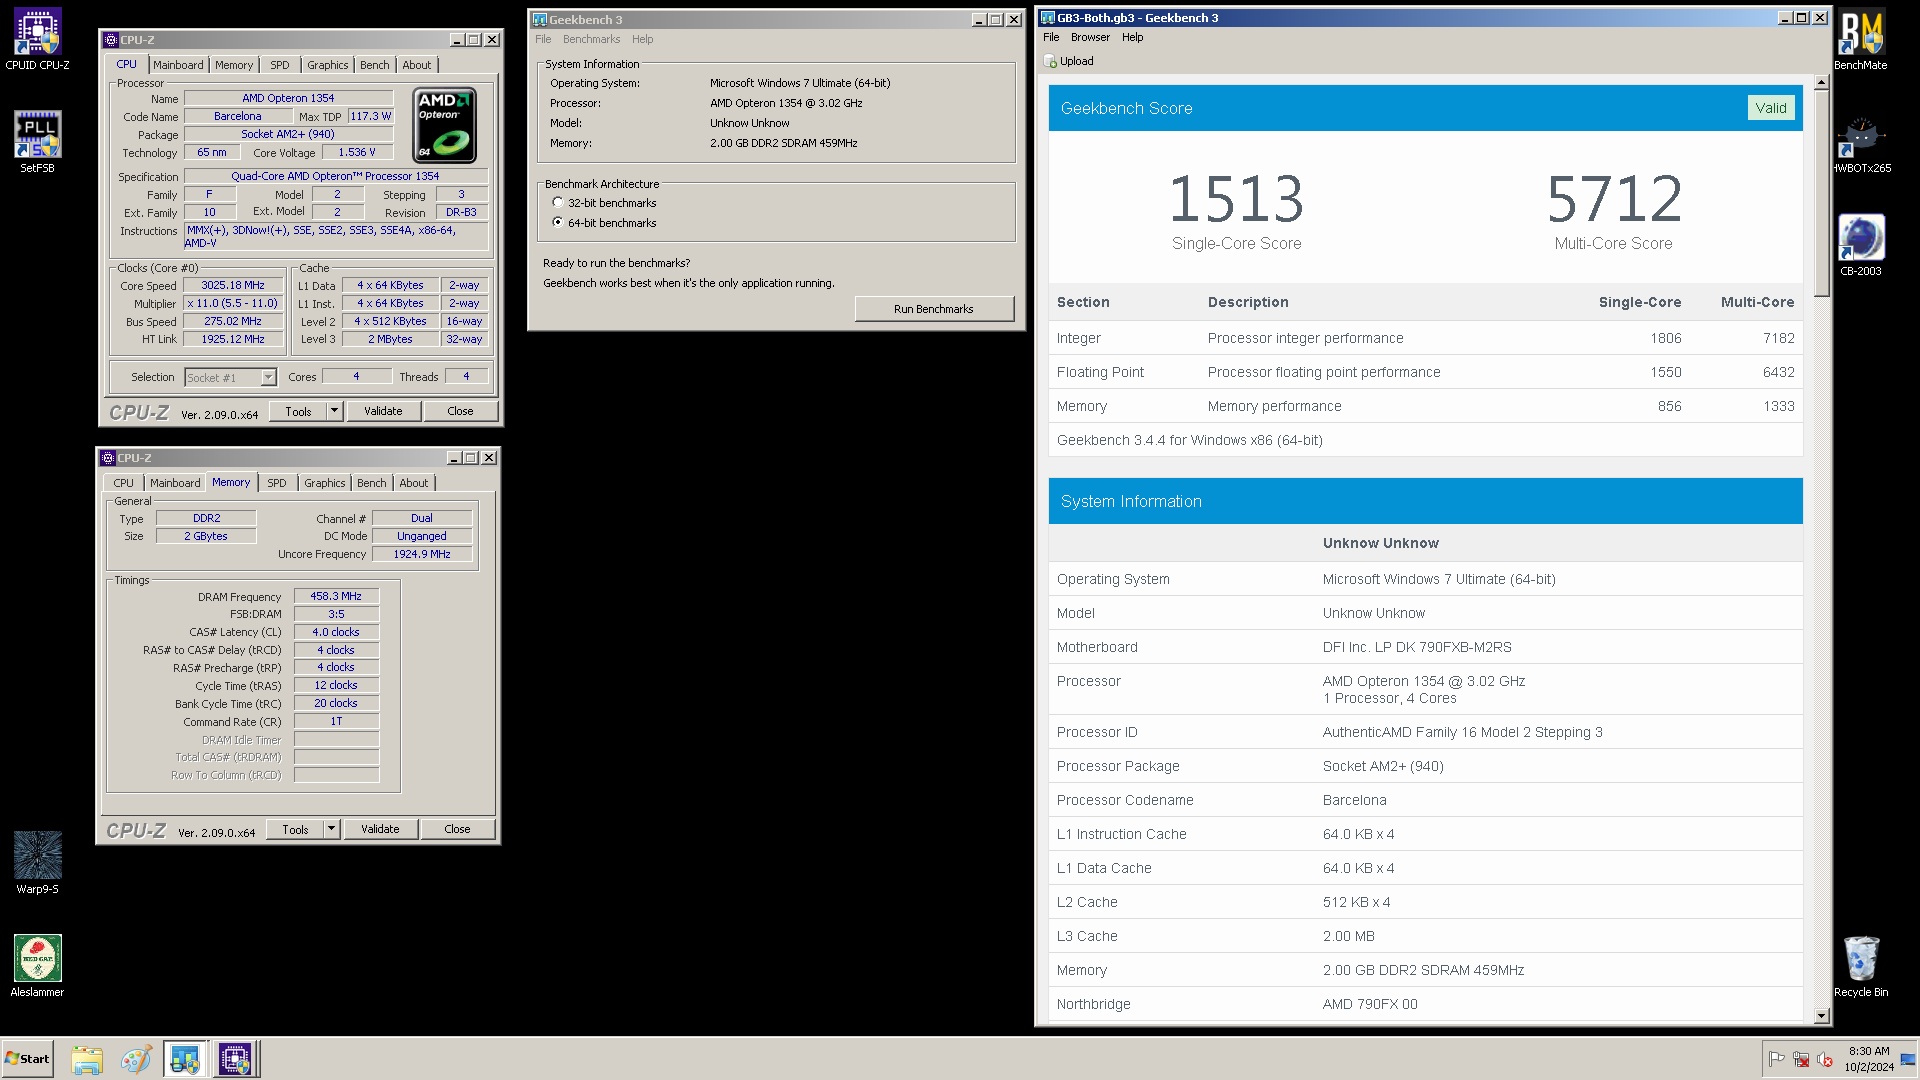The width and height of the screenshot is (1920, 1080).
Task: Open the BenchMate desktop icon
Action: (x=1860, y=40)
